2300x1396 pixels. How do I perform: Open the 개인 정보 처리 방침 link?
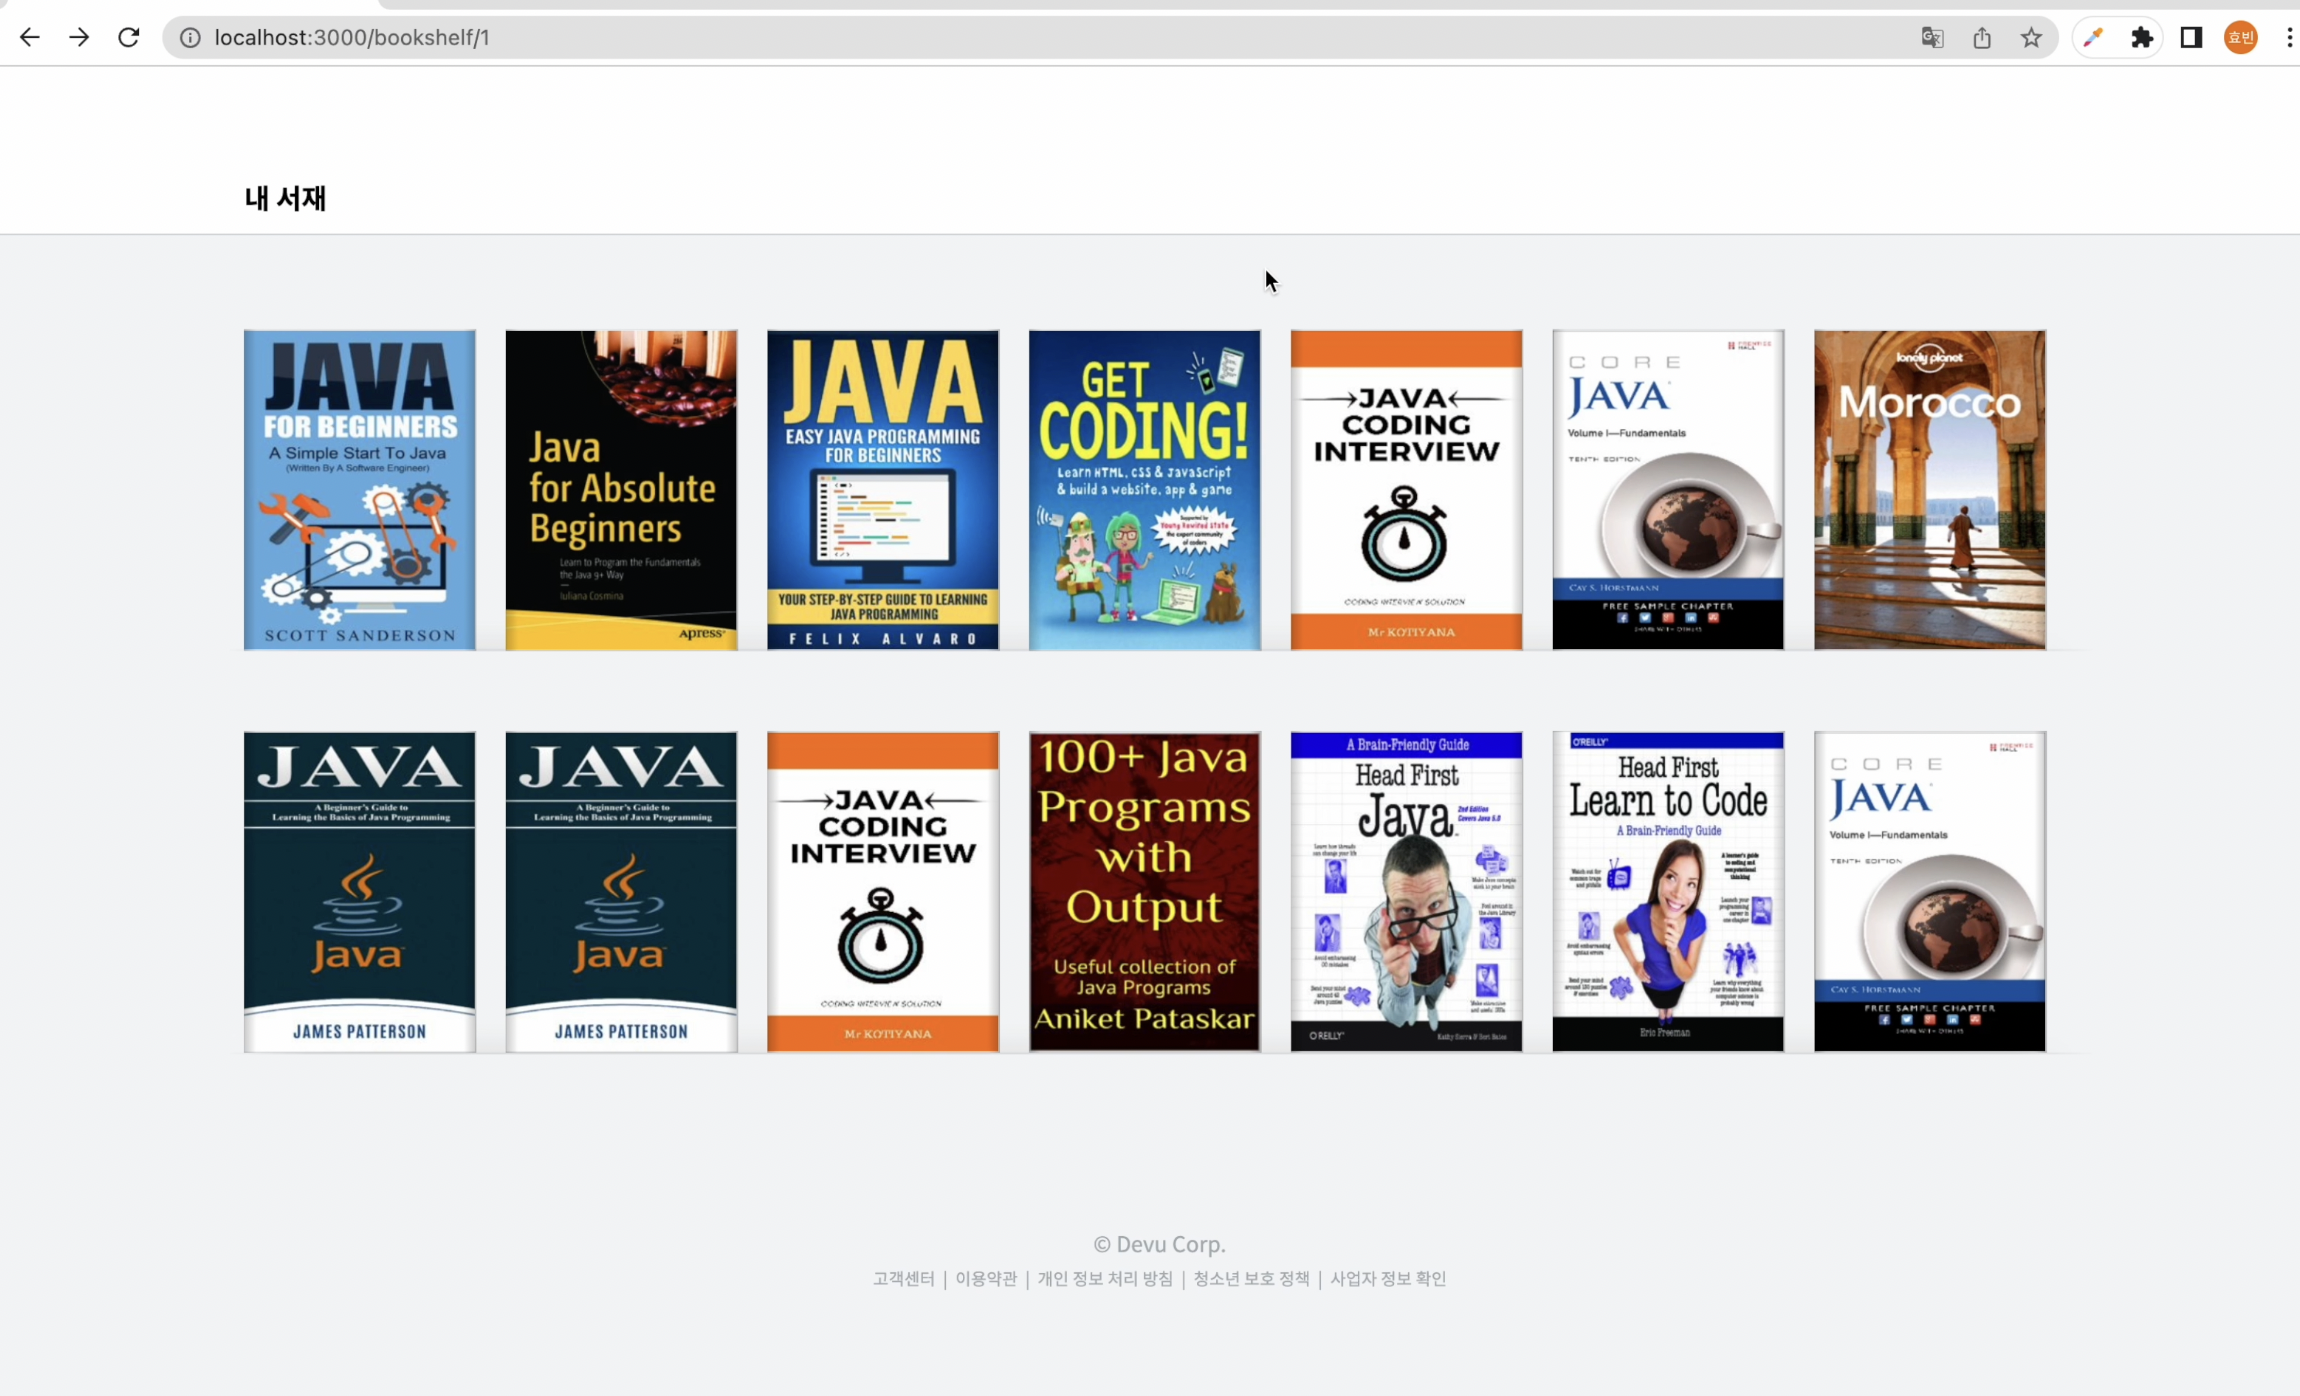point(1105,1279)
